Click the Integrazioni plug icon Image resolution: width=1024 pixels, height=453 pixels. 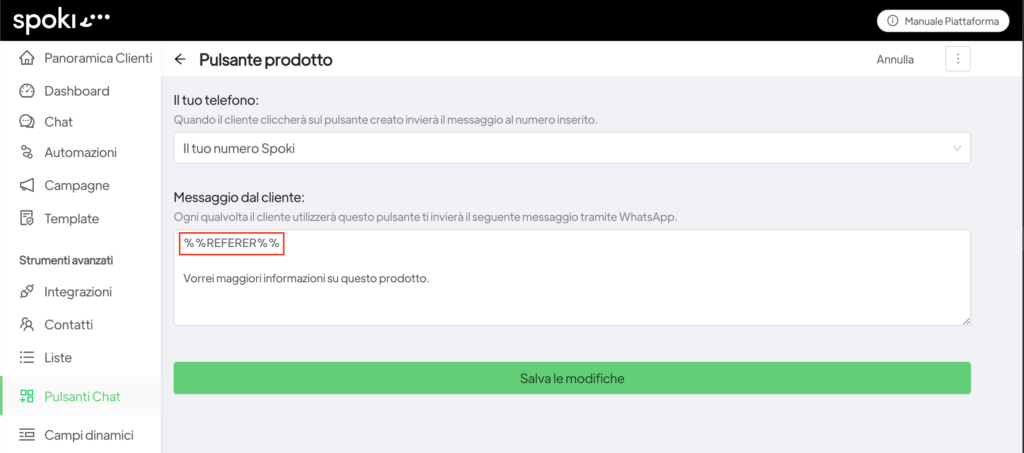tap(27, 292)
